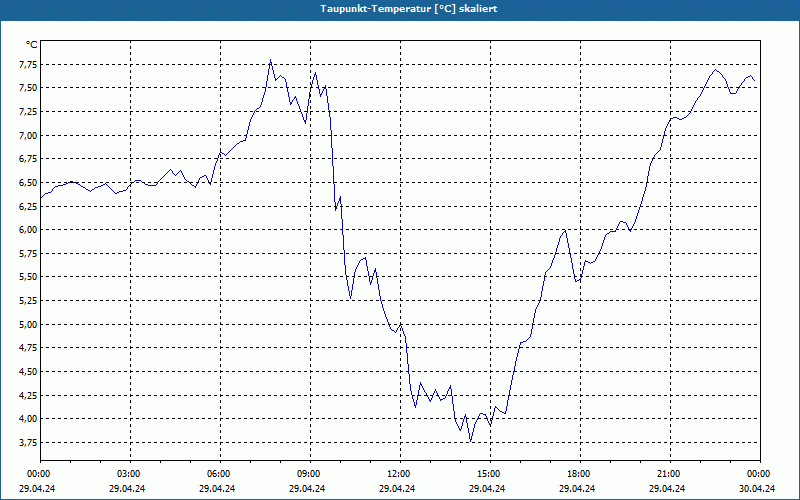Click the 30.04.24 date label
Viewport: 800px width, 500px height.
pyautogui.click(x=757, y=488)
